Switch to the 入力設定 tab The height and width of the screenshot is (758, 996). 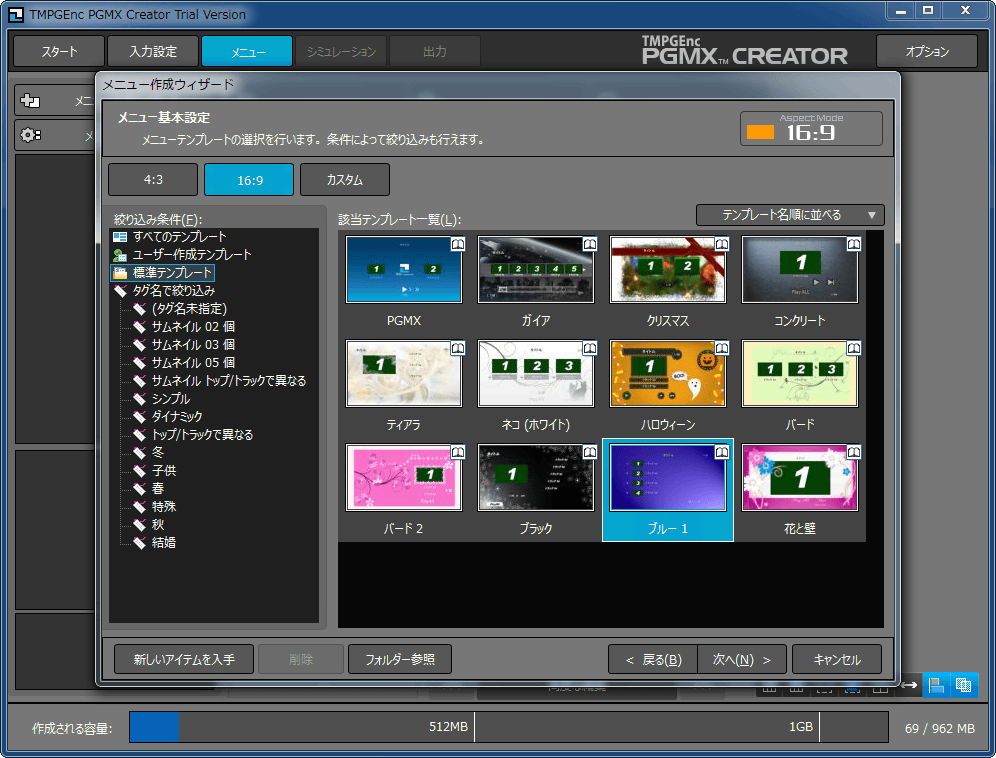click(153, 51)
